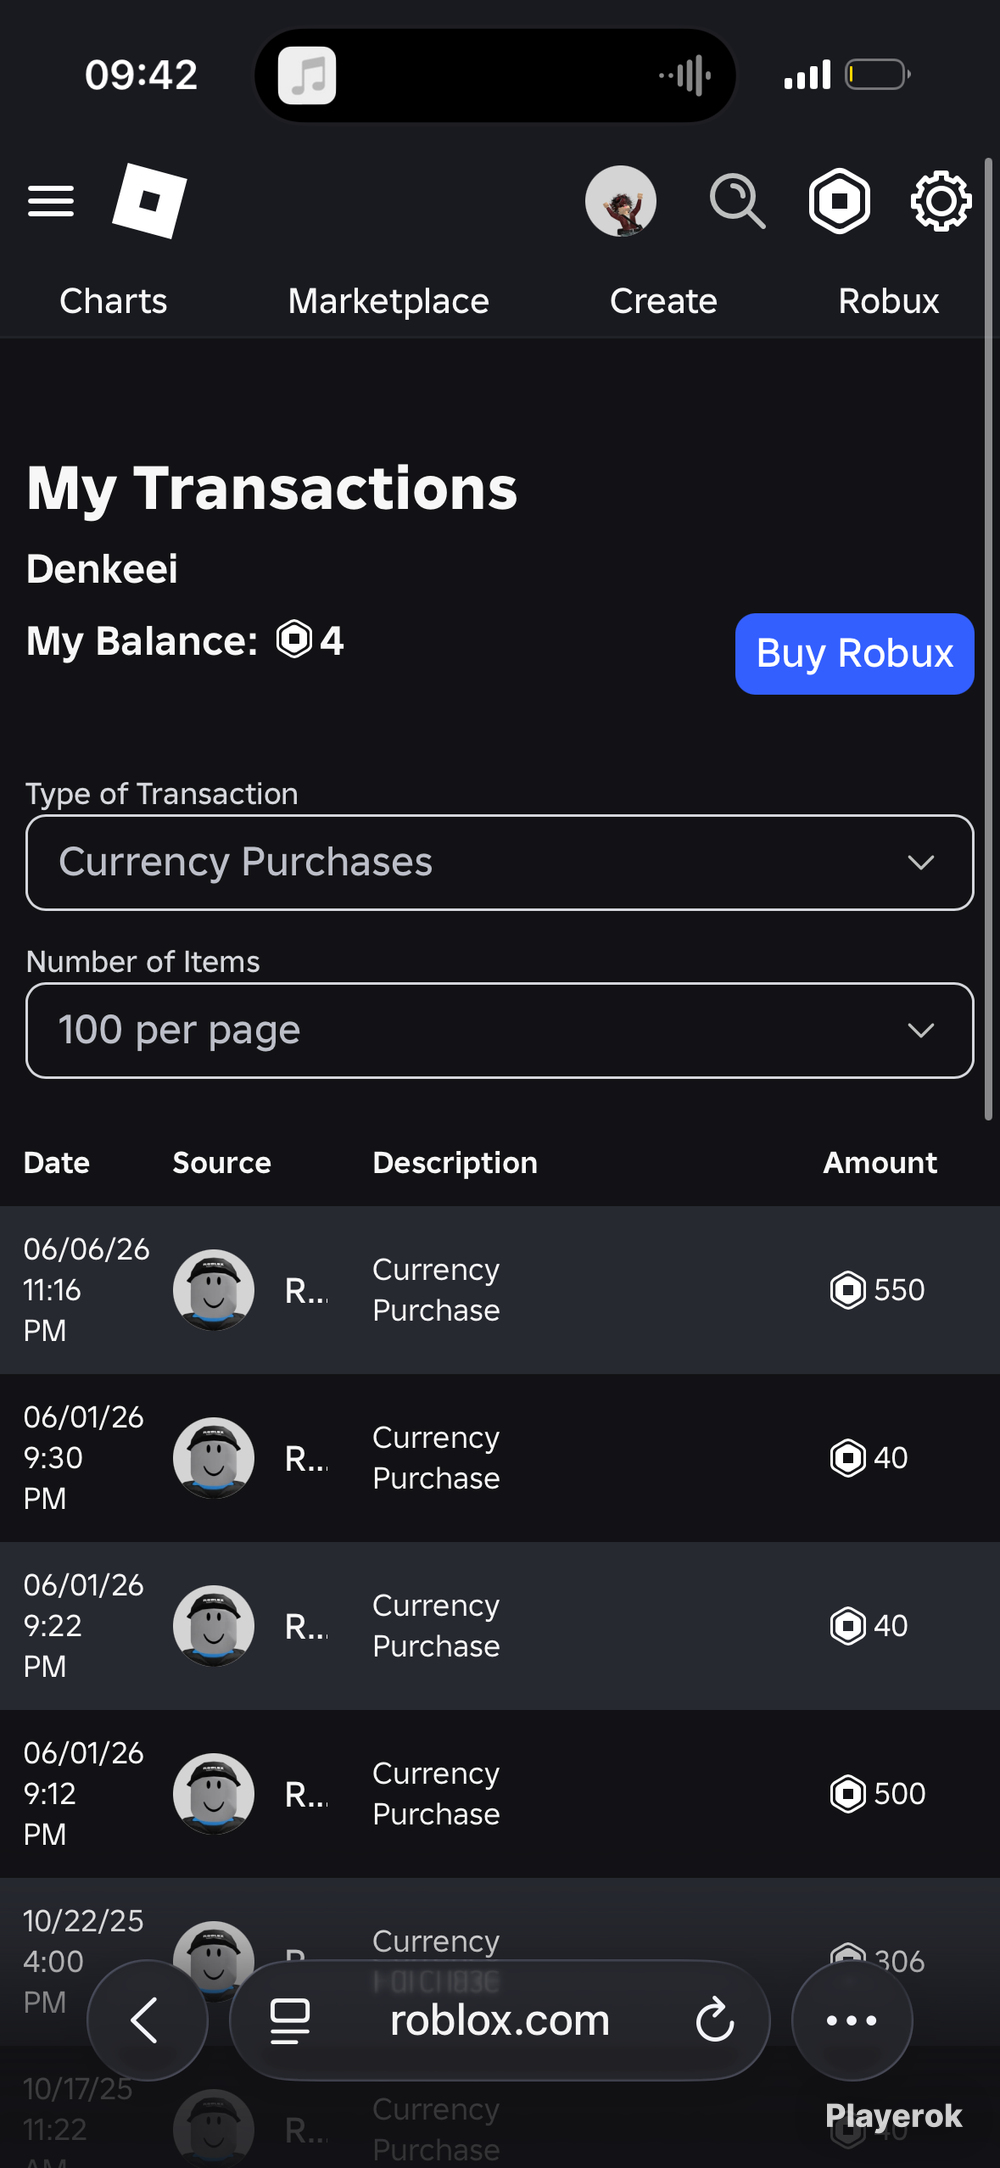Switch to the Marketplace tab
This screenshot has height=2168, width=1000.
pos(389,301)
